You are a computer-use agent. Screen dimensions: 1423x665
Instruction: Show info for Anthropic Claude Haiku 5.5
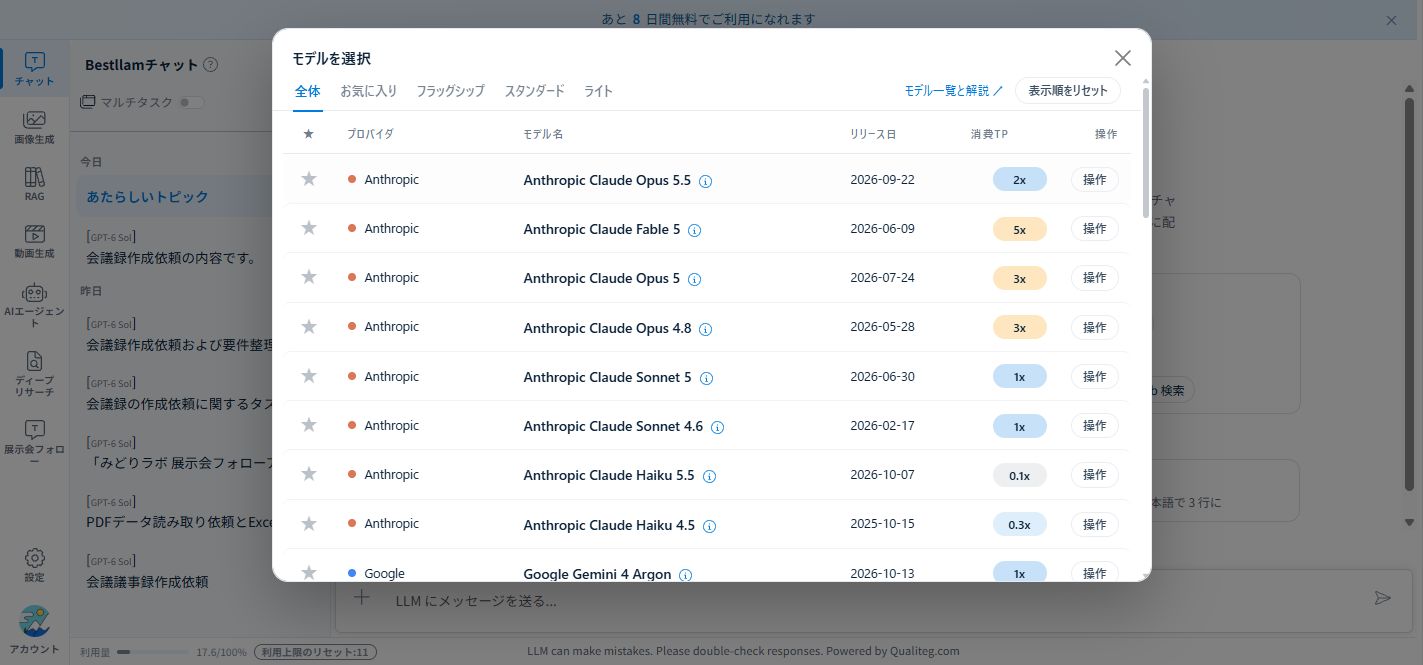[x=709, y=476]
